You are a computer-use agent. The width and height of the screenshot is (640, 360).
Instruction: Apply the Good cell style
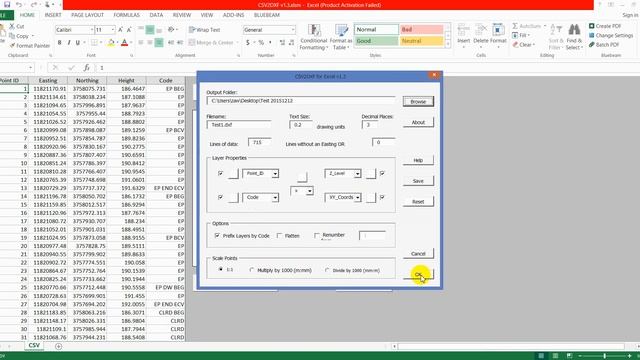coord(376,41)
